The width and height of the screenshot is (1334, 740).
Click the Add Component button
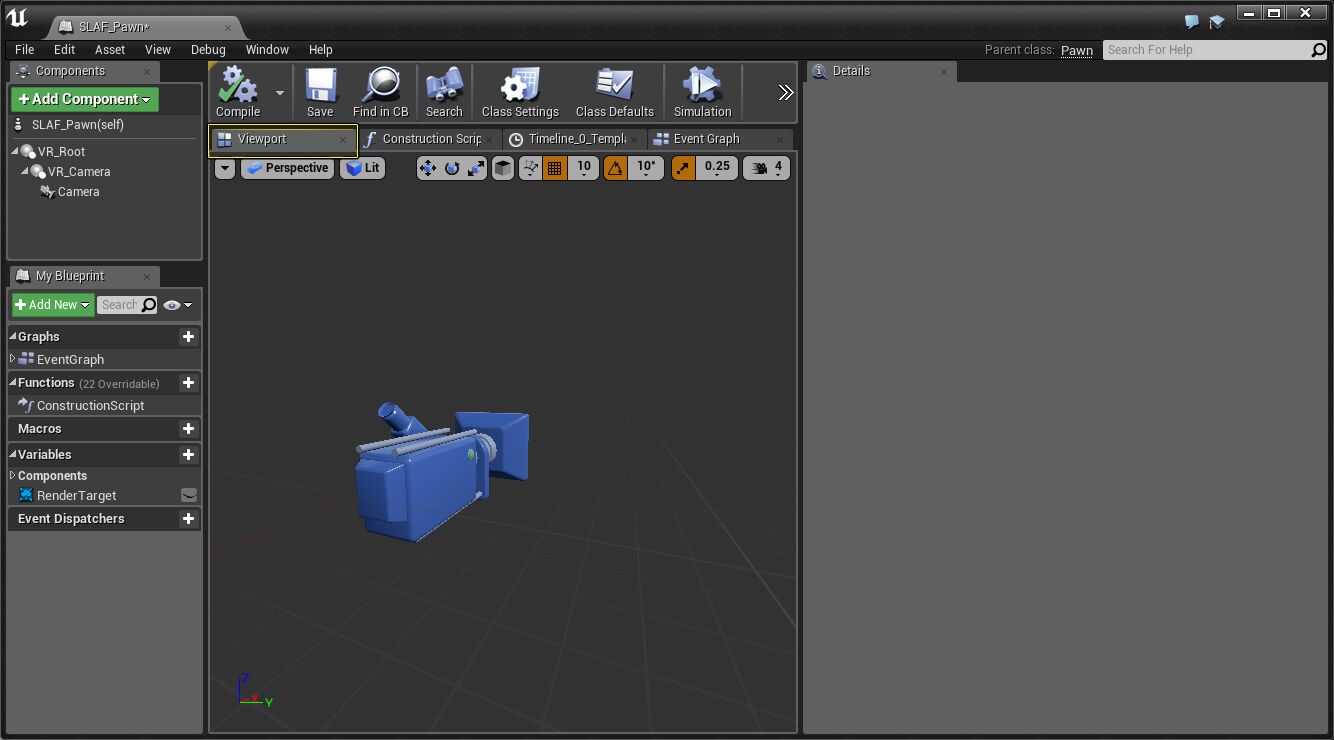pos(84,99)
